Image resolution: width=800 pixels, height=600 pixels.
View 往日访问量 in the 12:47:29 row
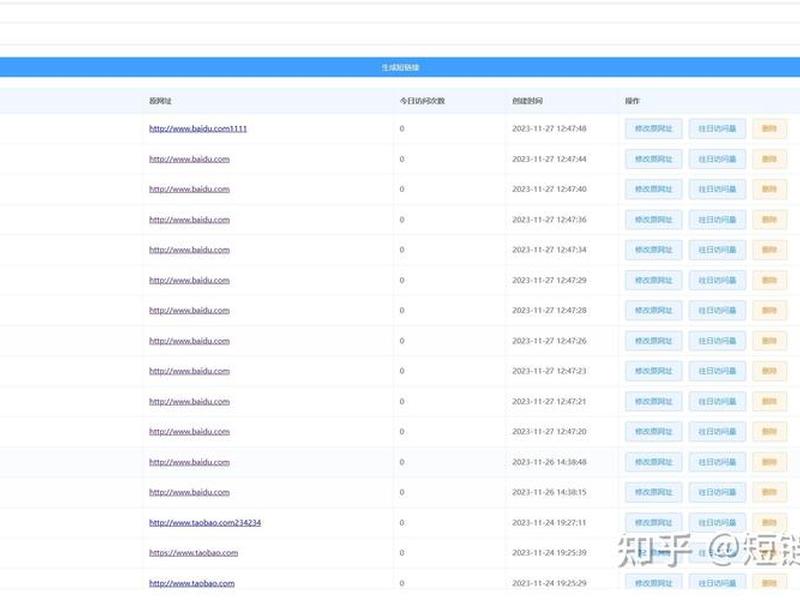point(717,281)
